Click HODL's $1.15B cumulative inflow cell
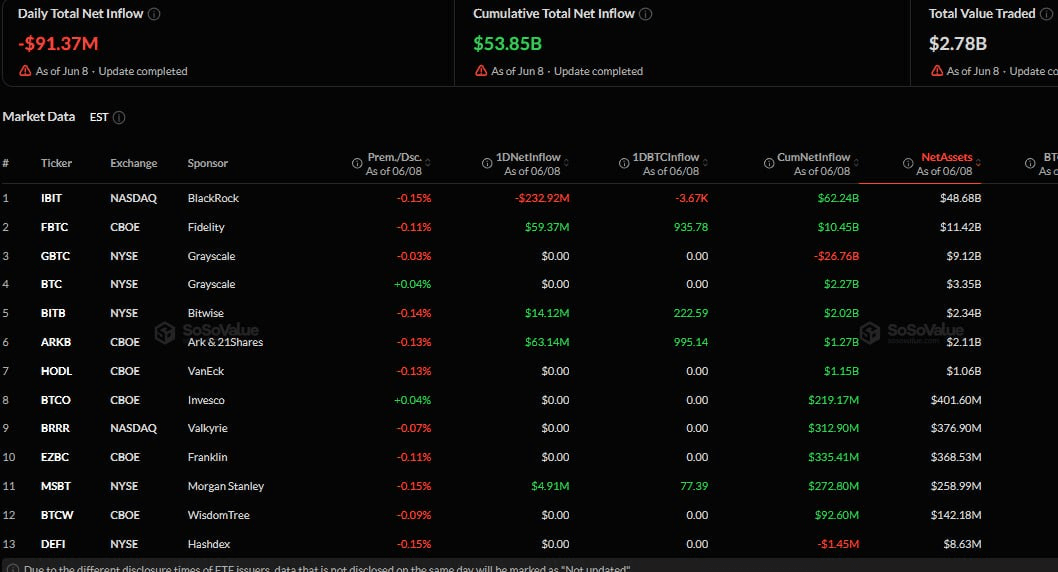1058x572 pixels. point(841,372)
